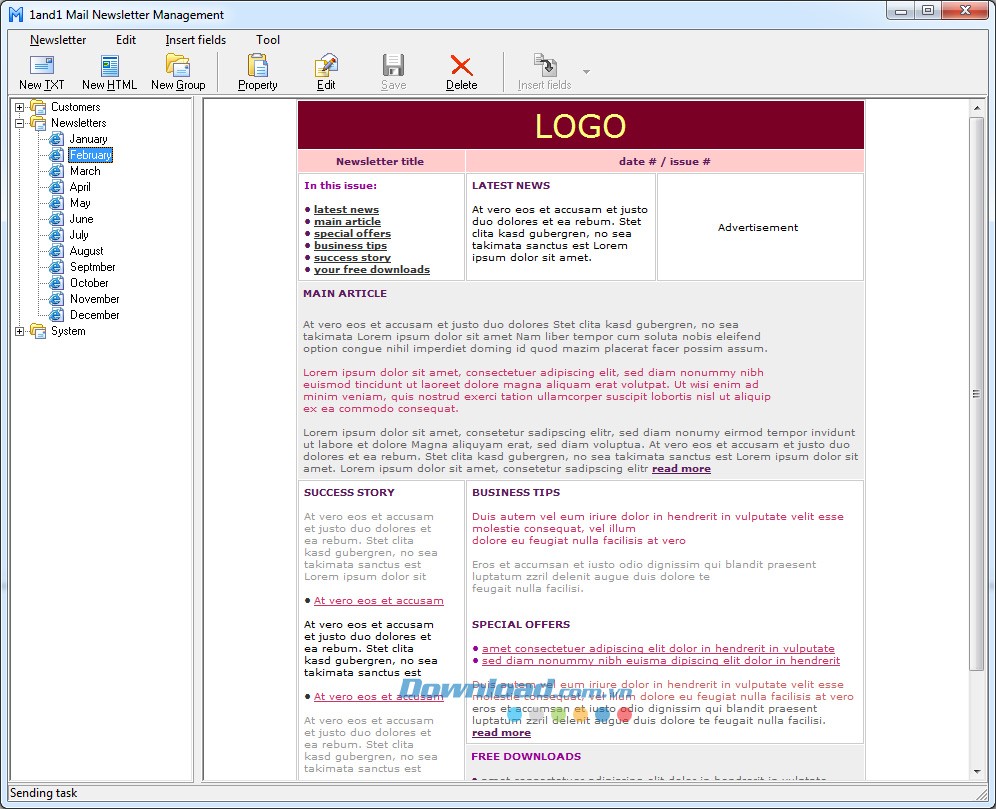Open the Tool menu
This screenshot has height=809, width=996.
point(267,40)
